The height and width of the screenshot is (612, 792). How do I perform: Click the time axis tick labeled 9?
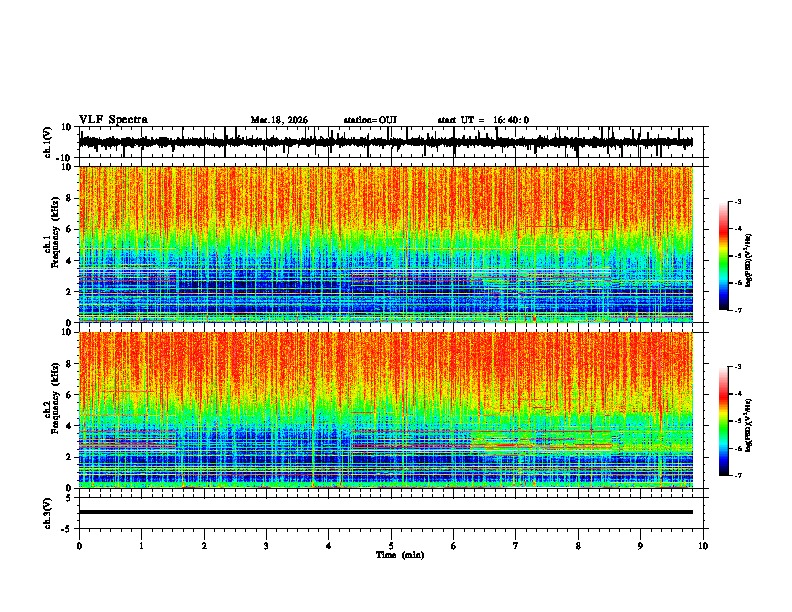pos(640,546)
